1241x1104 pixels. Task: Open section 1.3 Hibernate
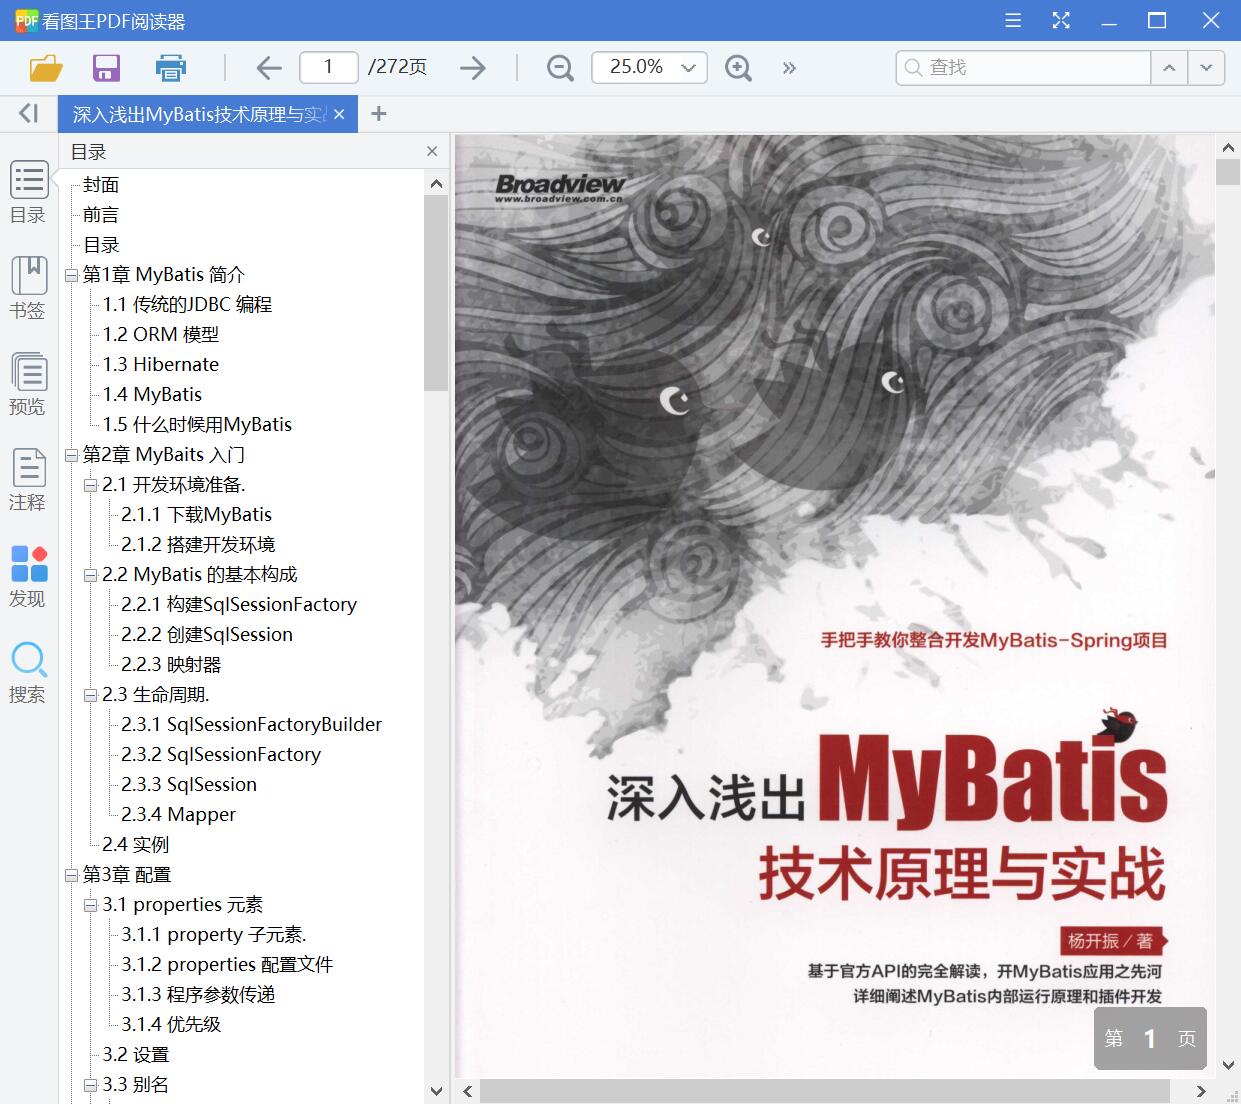[x=160, y=365]
